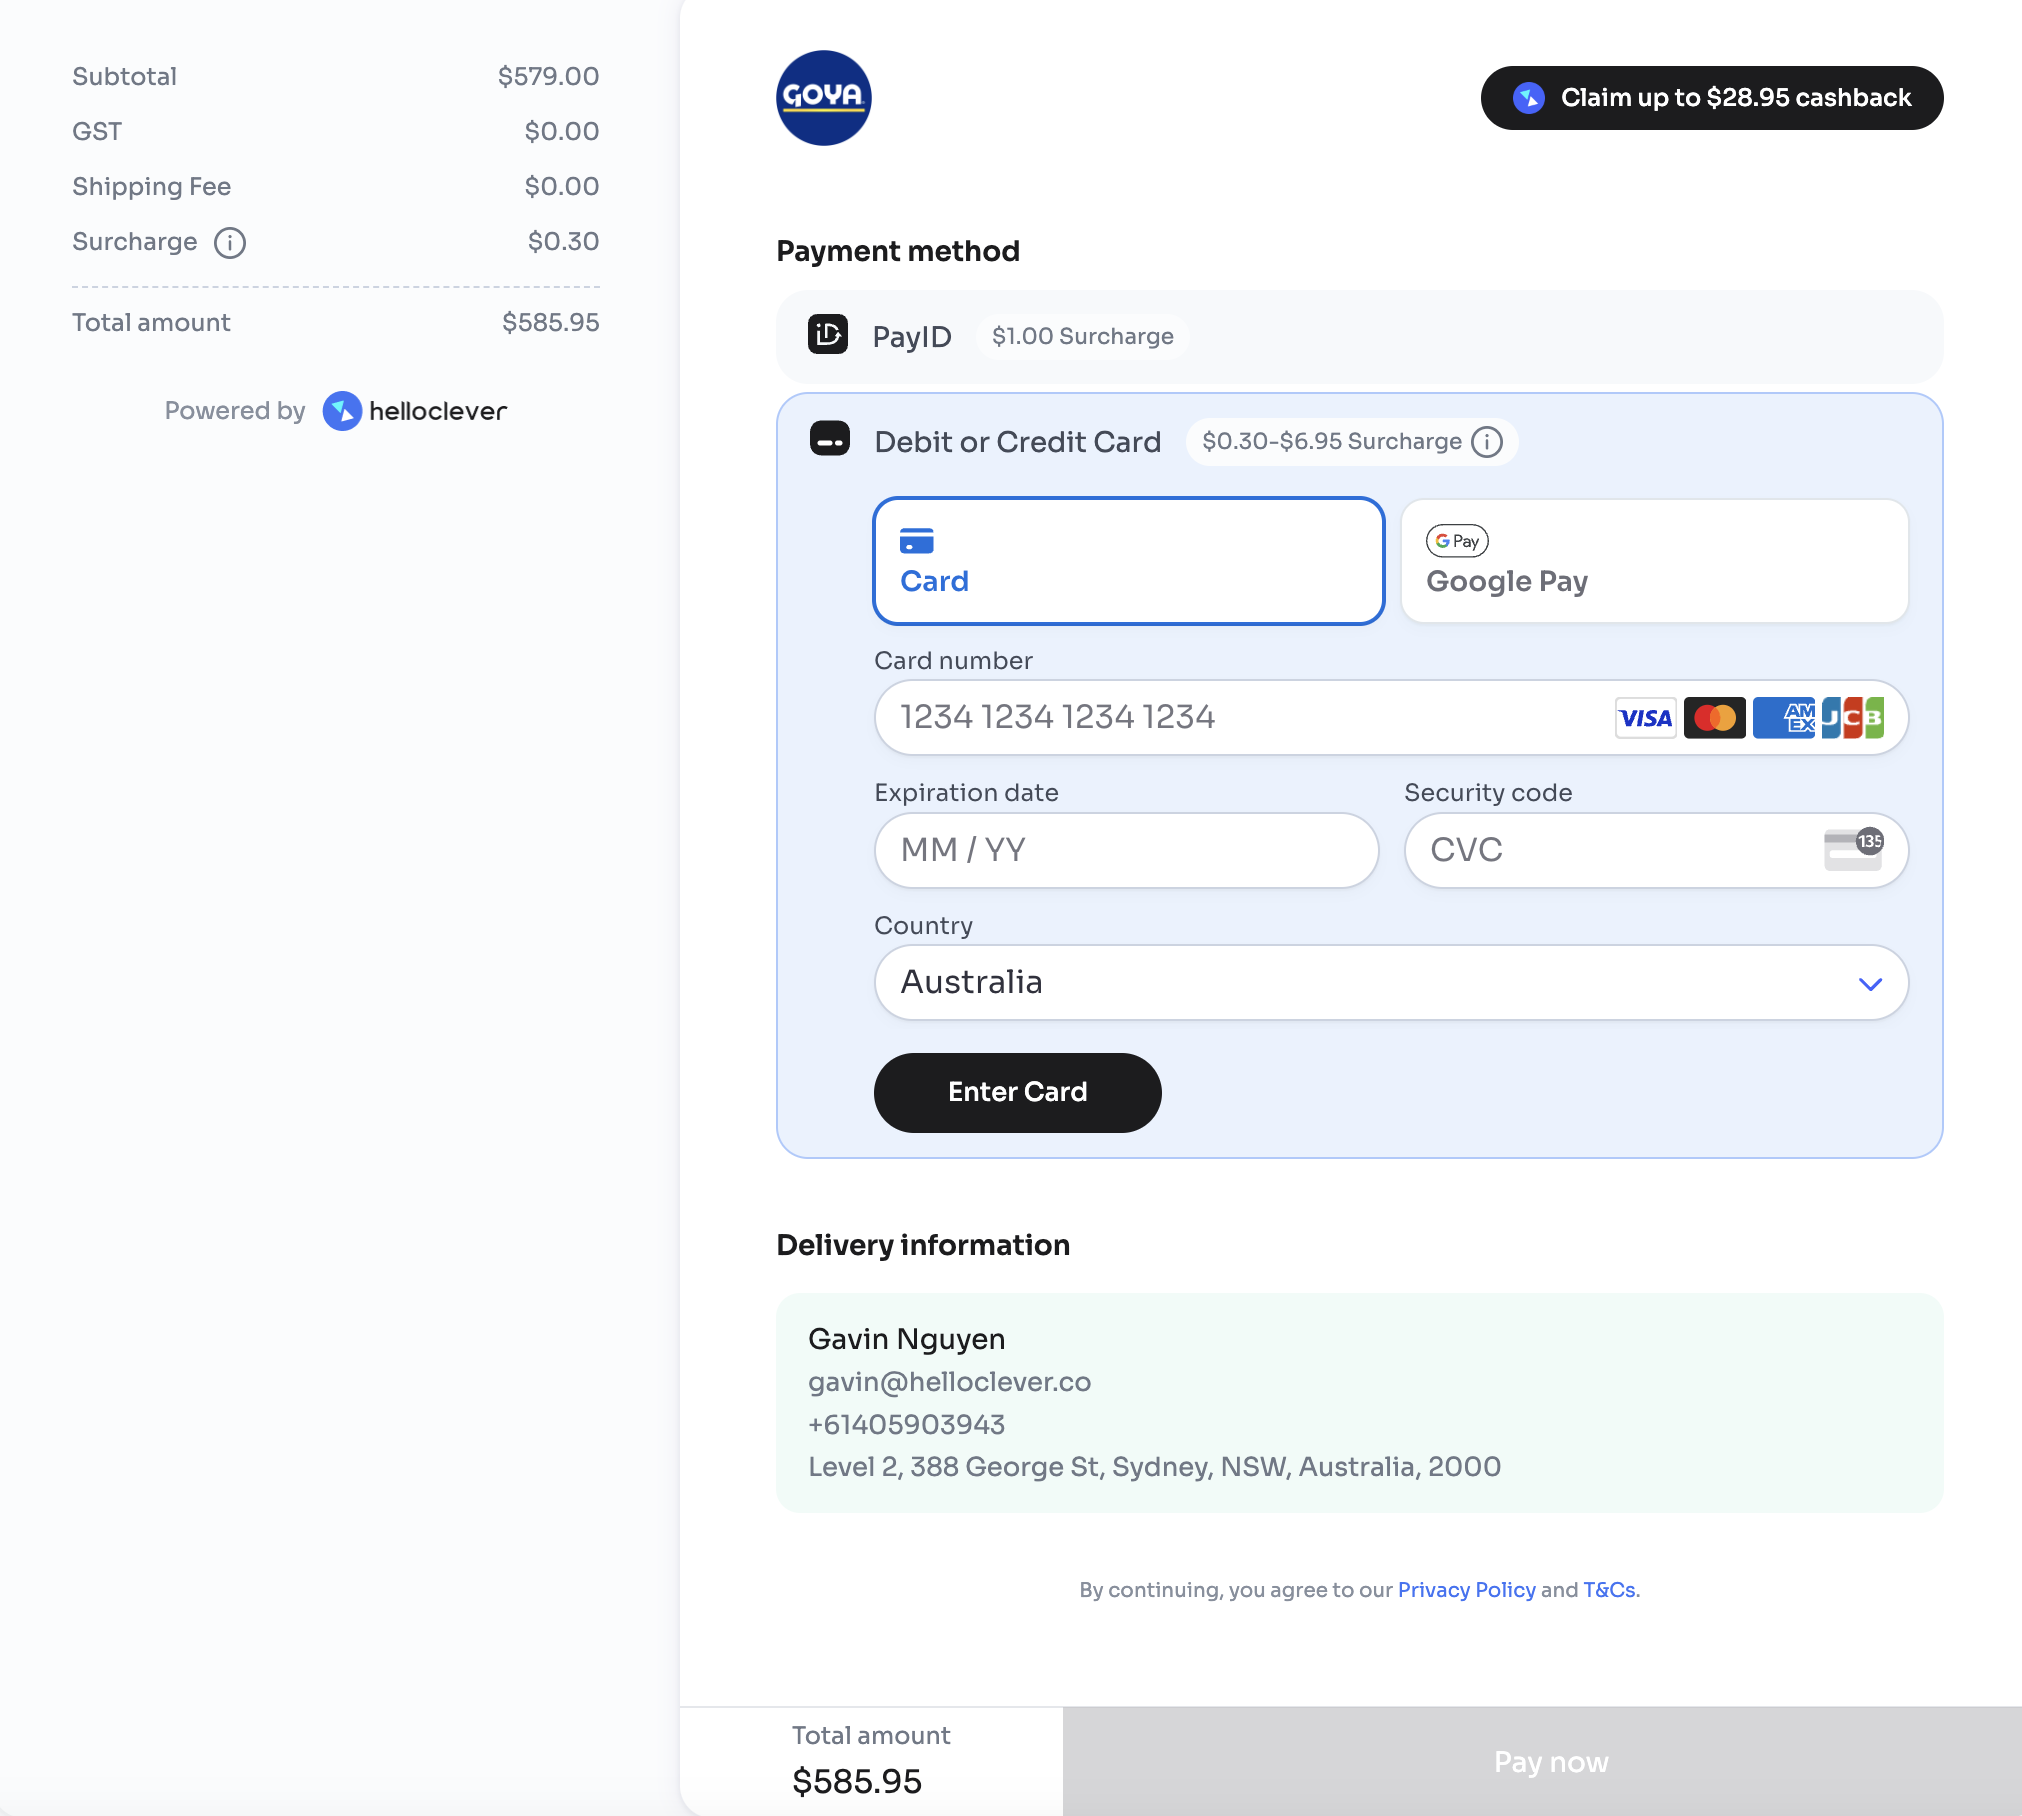Click the Visa card brand icon
The height and width of the screenshot is (1816, 2022).
click(1645, 718)
